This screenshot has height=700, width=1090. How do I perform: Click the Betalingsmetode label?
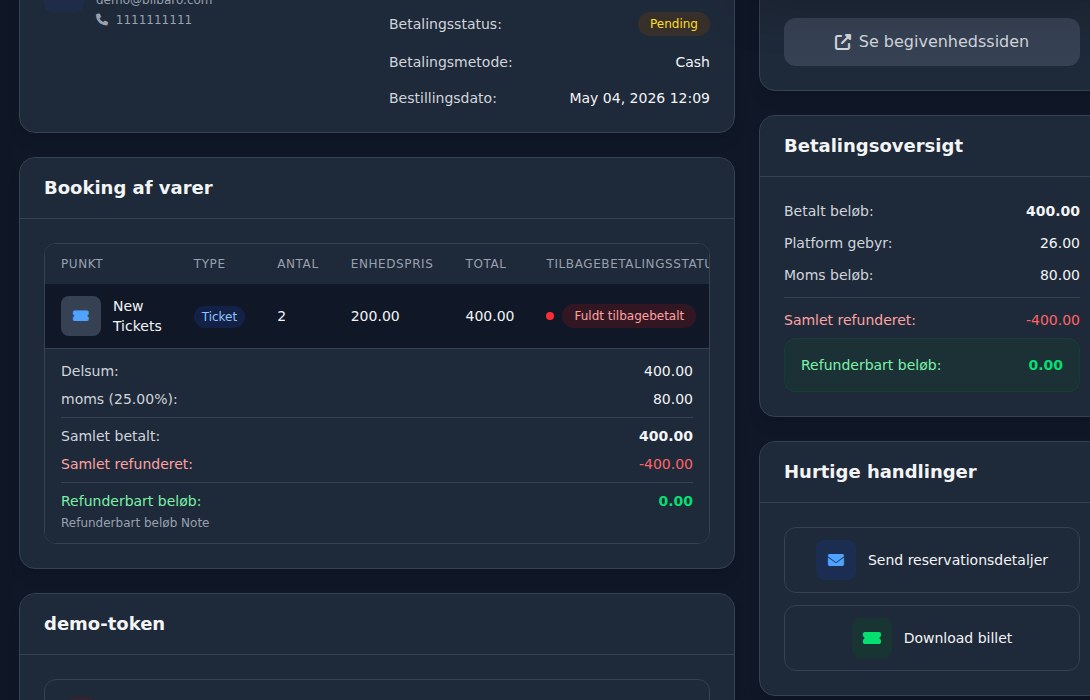[450, 62]
